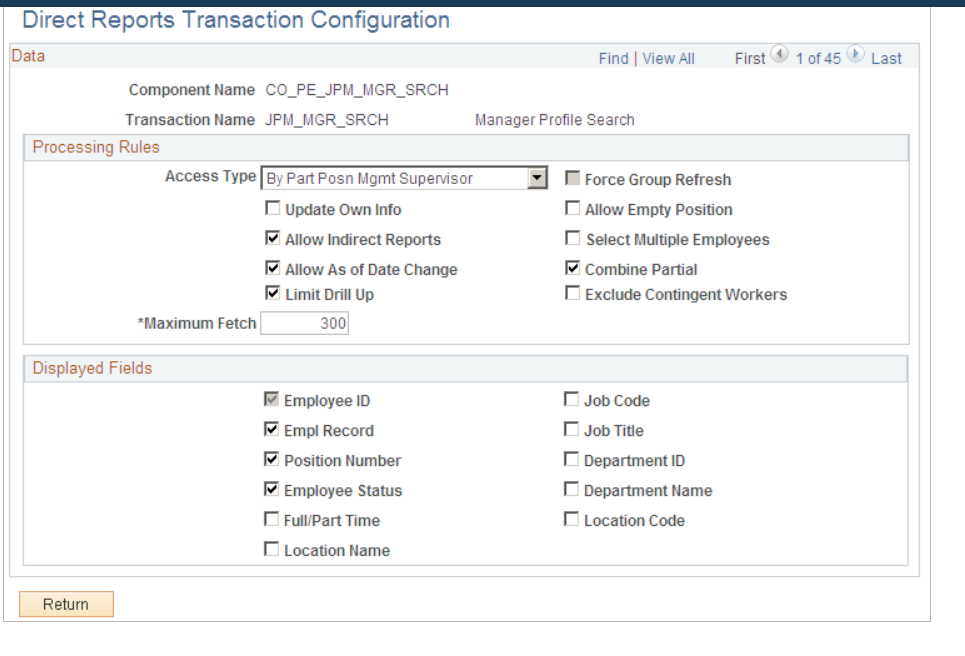Click the JPM_MGR_SRCH transaction name value

[327, 119]
